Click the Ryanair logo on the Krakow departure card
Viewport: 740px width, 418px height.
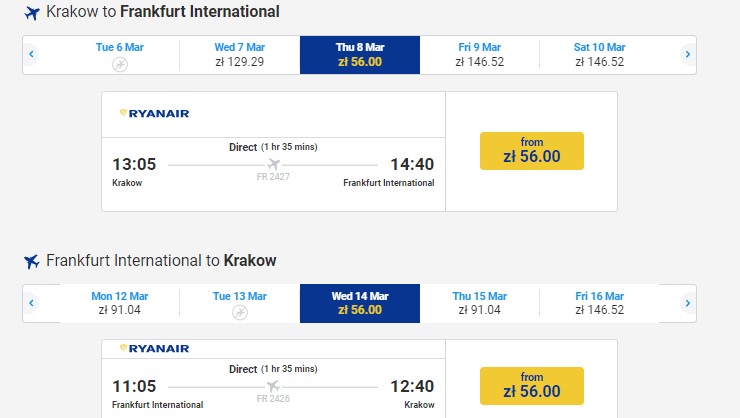pyautogui.click(x=154, y=114)
